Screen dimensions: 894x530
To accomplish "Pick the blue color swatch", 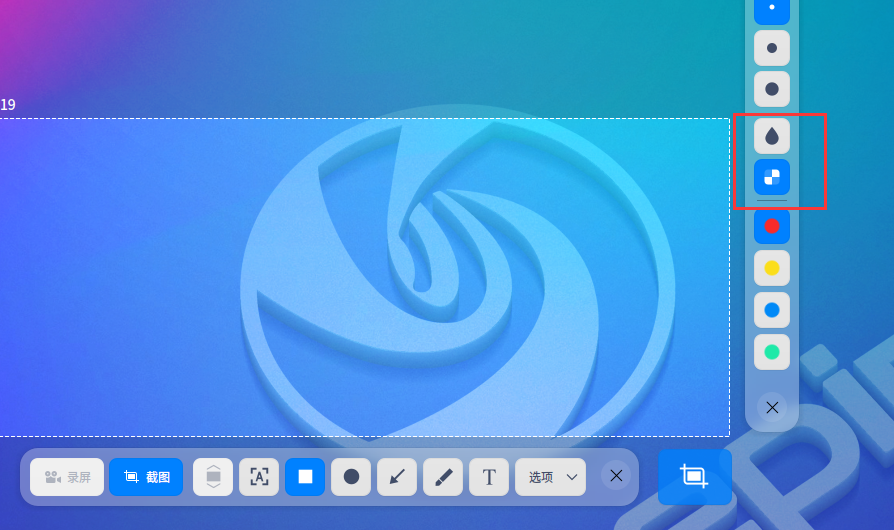I will (772, 310).
